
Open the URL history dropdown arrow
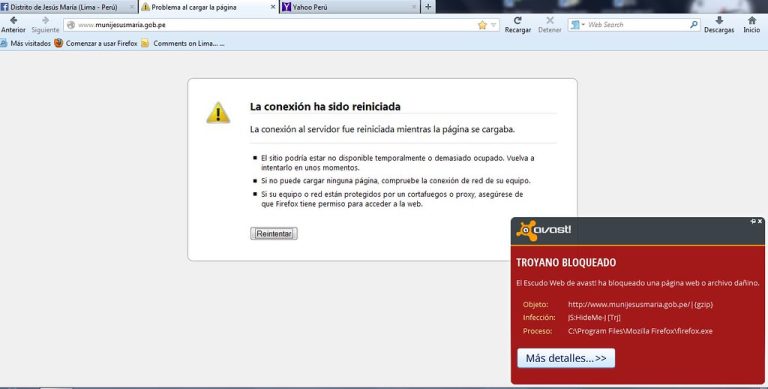coord(493,25)
